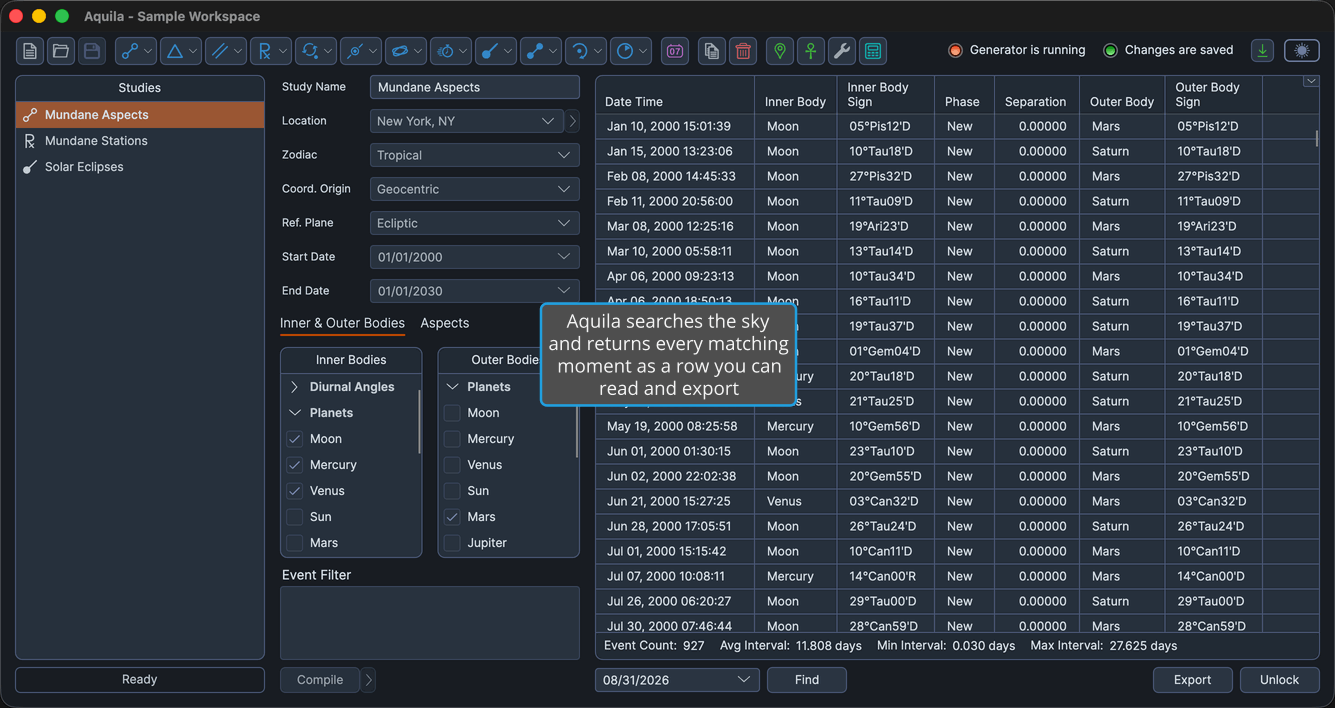Click the green ankh icon
This screenshot has height=708, width=1335.
pos(811,51)
